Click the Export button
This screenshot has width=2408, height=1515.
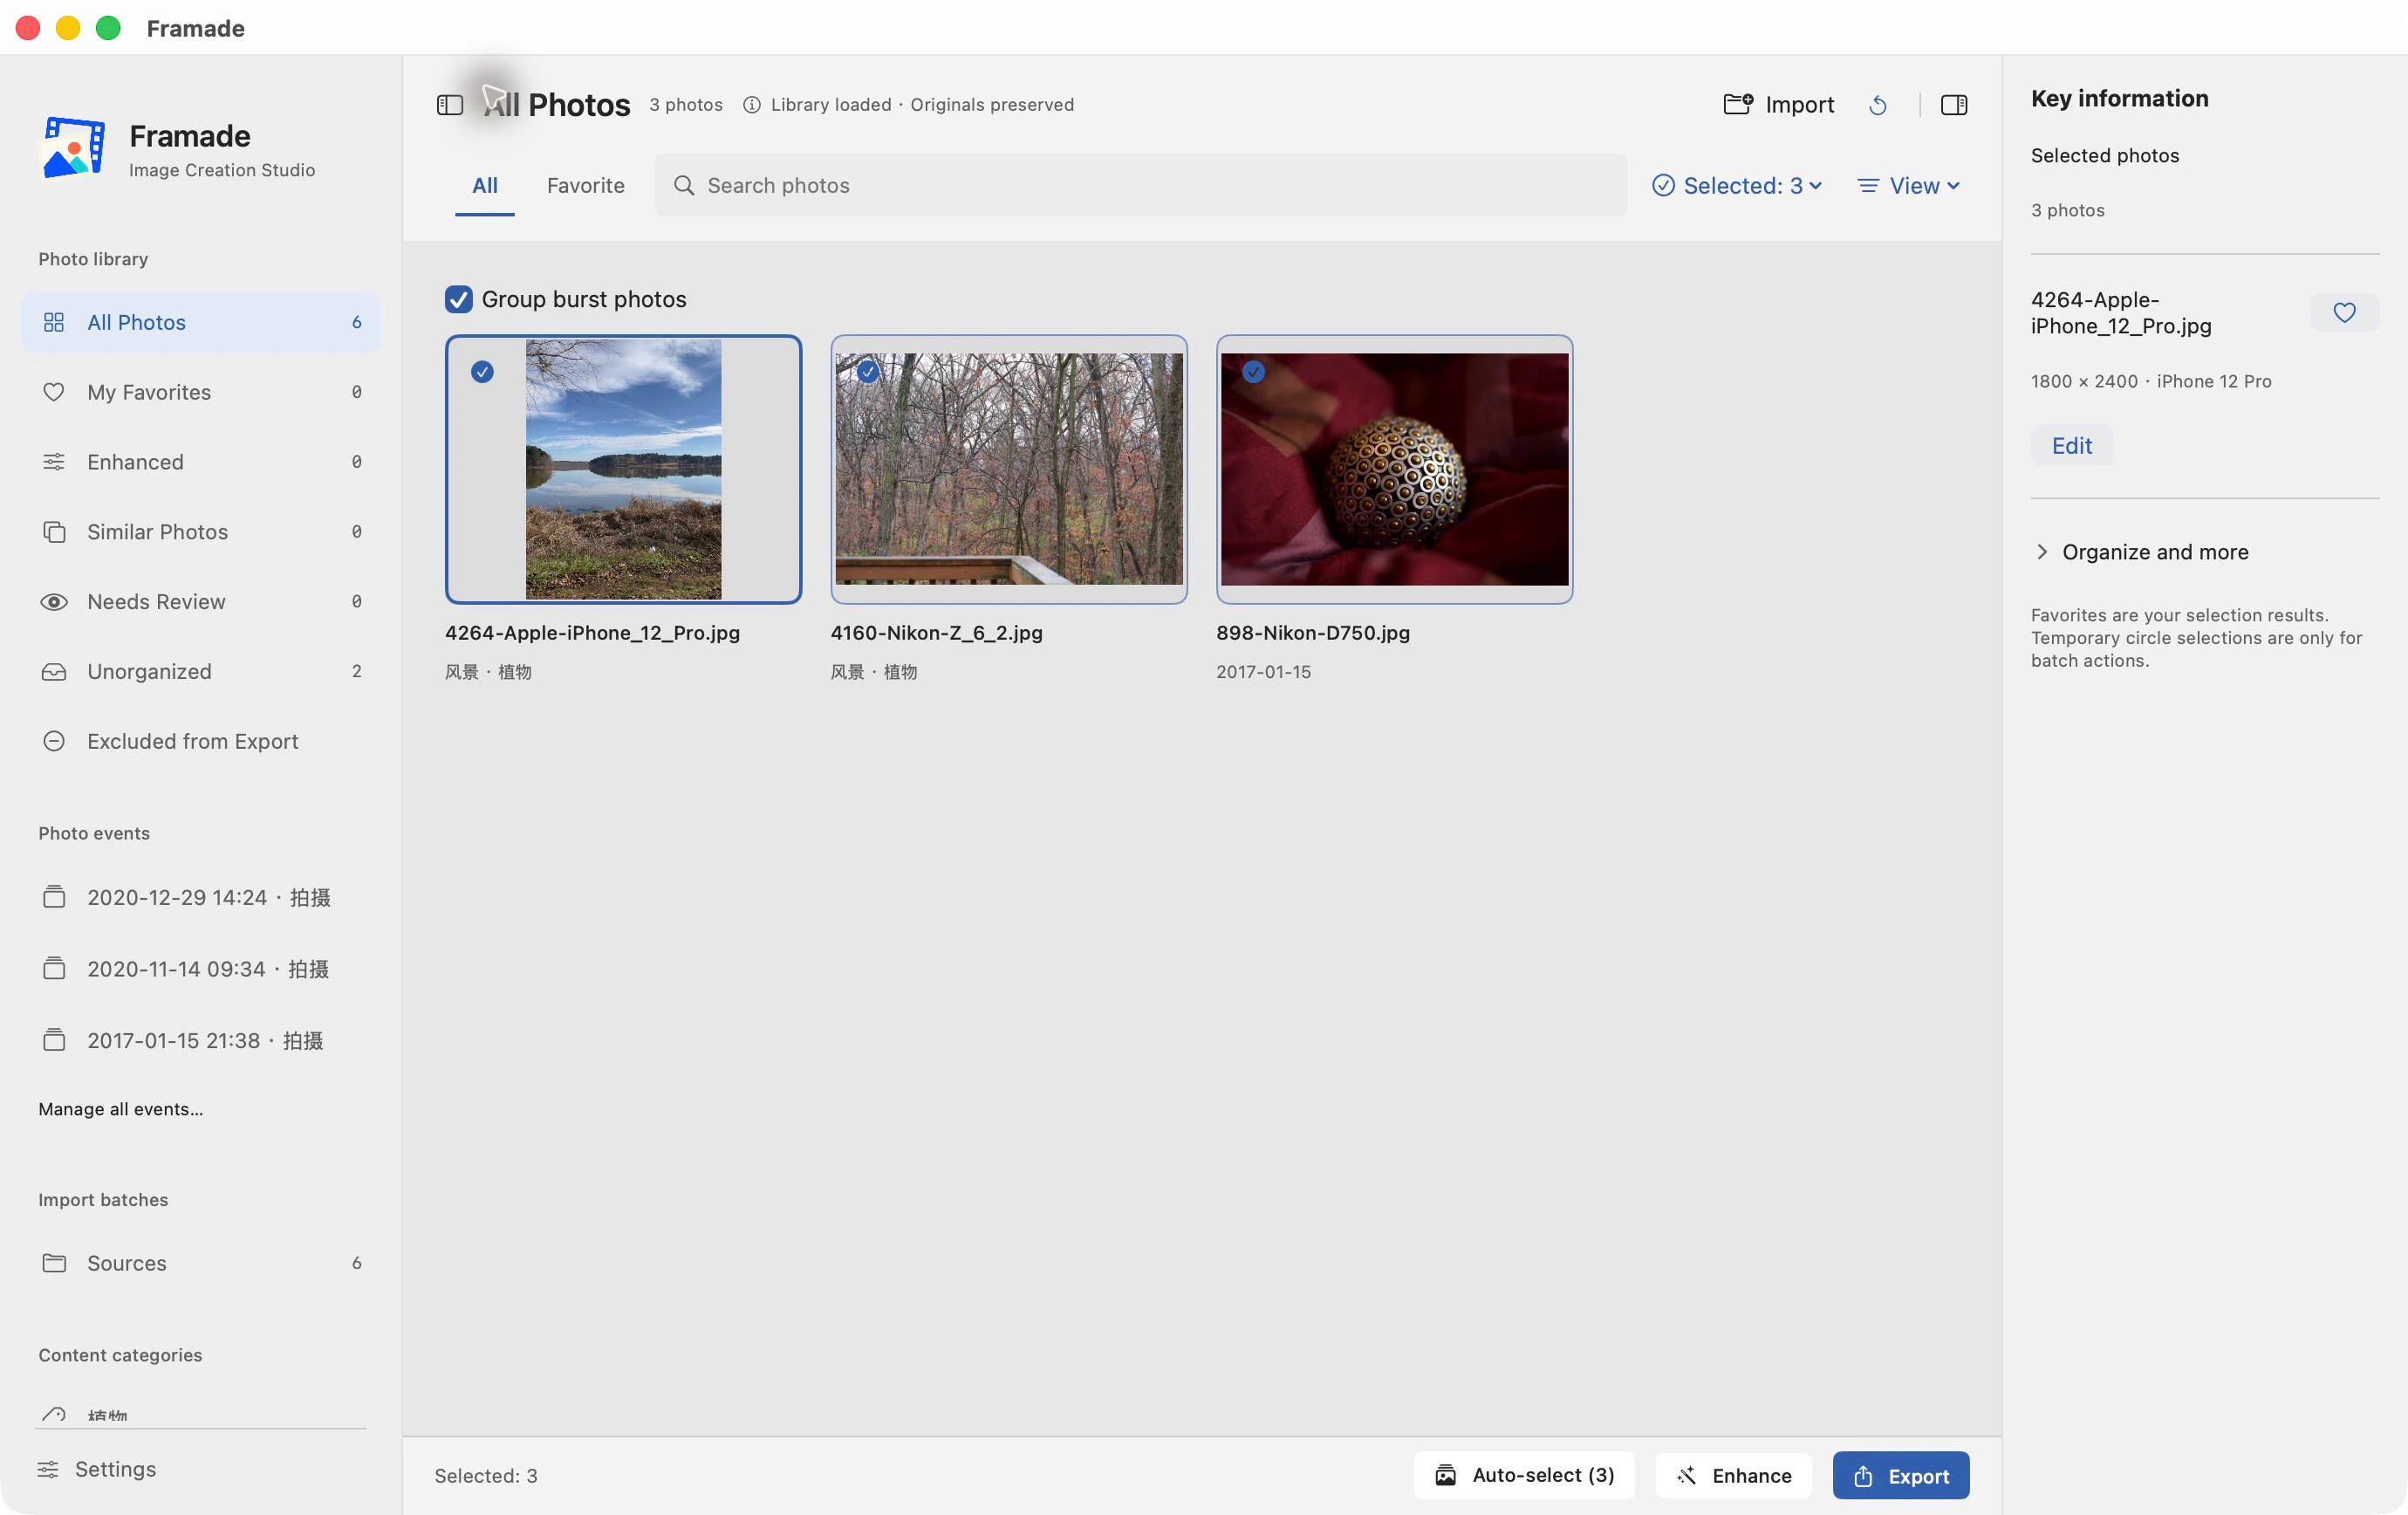(1900, 1475)
